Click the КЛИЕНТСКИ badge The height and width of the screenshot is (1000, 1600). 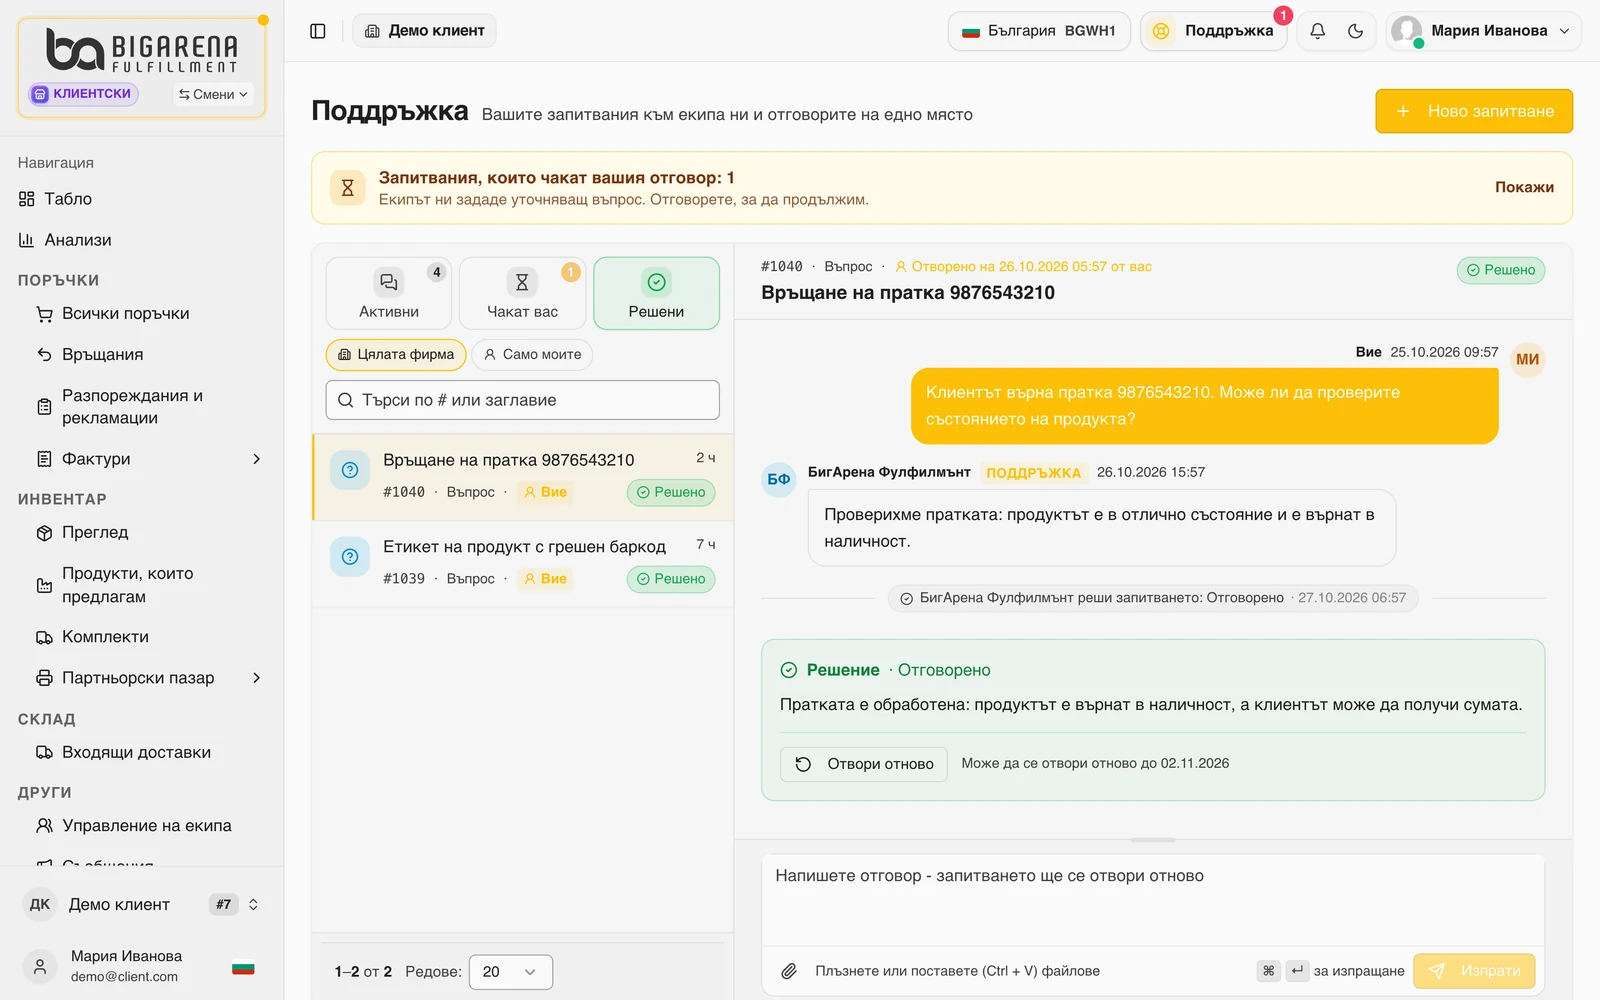tap(84, 94)
